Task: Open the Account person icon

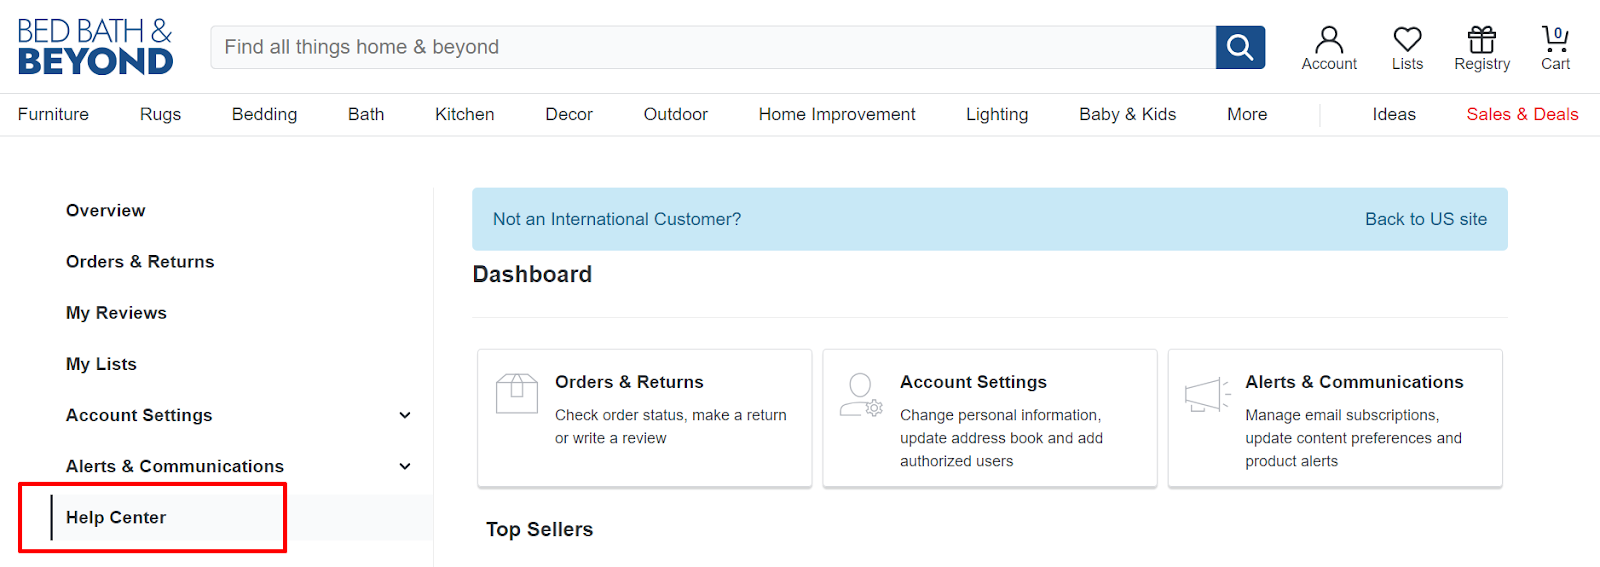Action: [x=1329, y=40]
